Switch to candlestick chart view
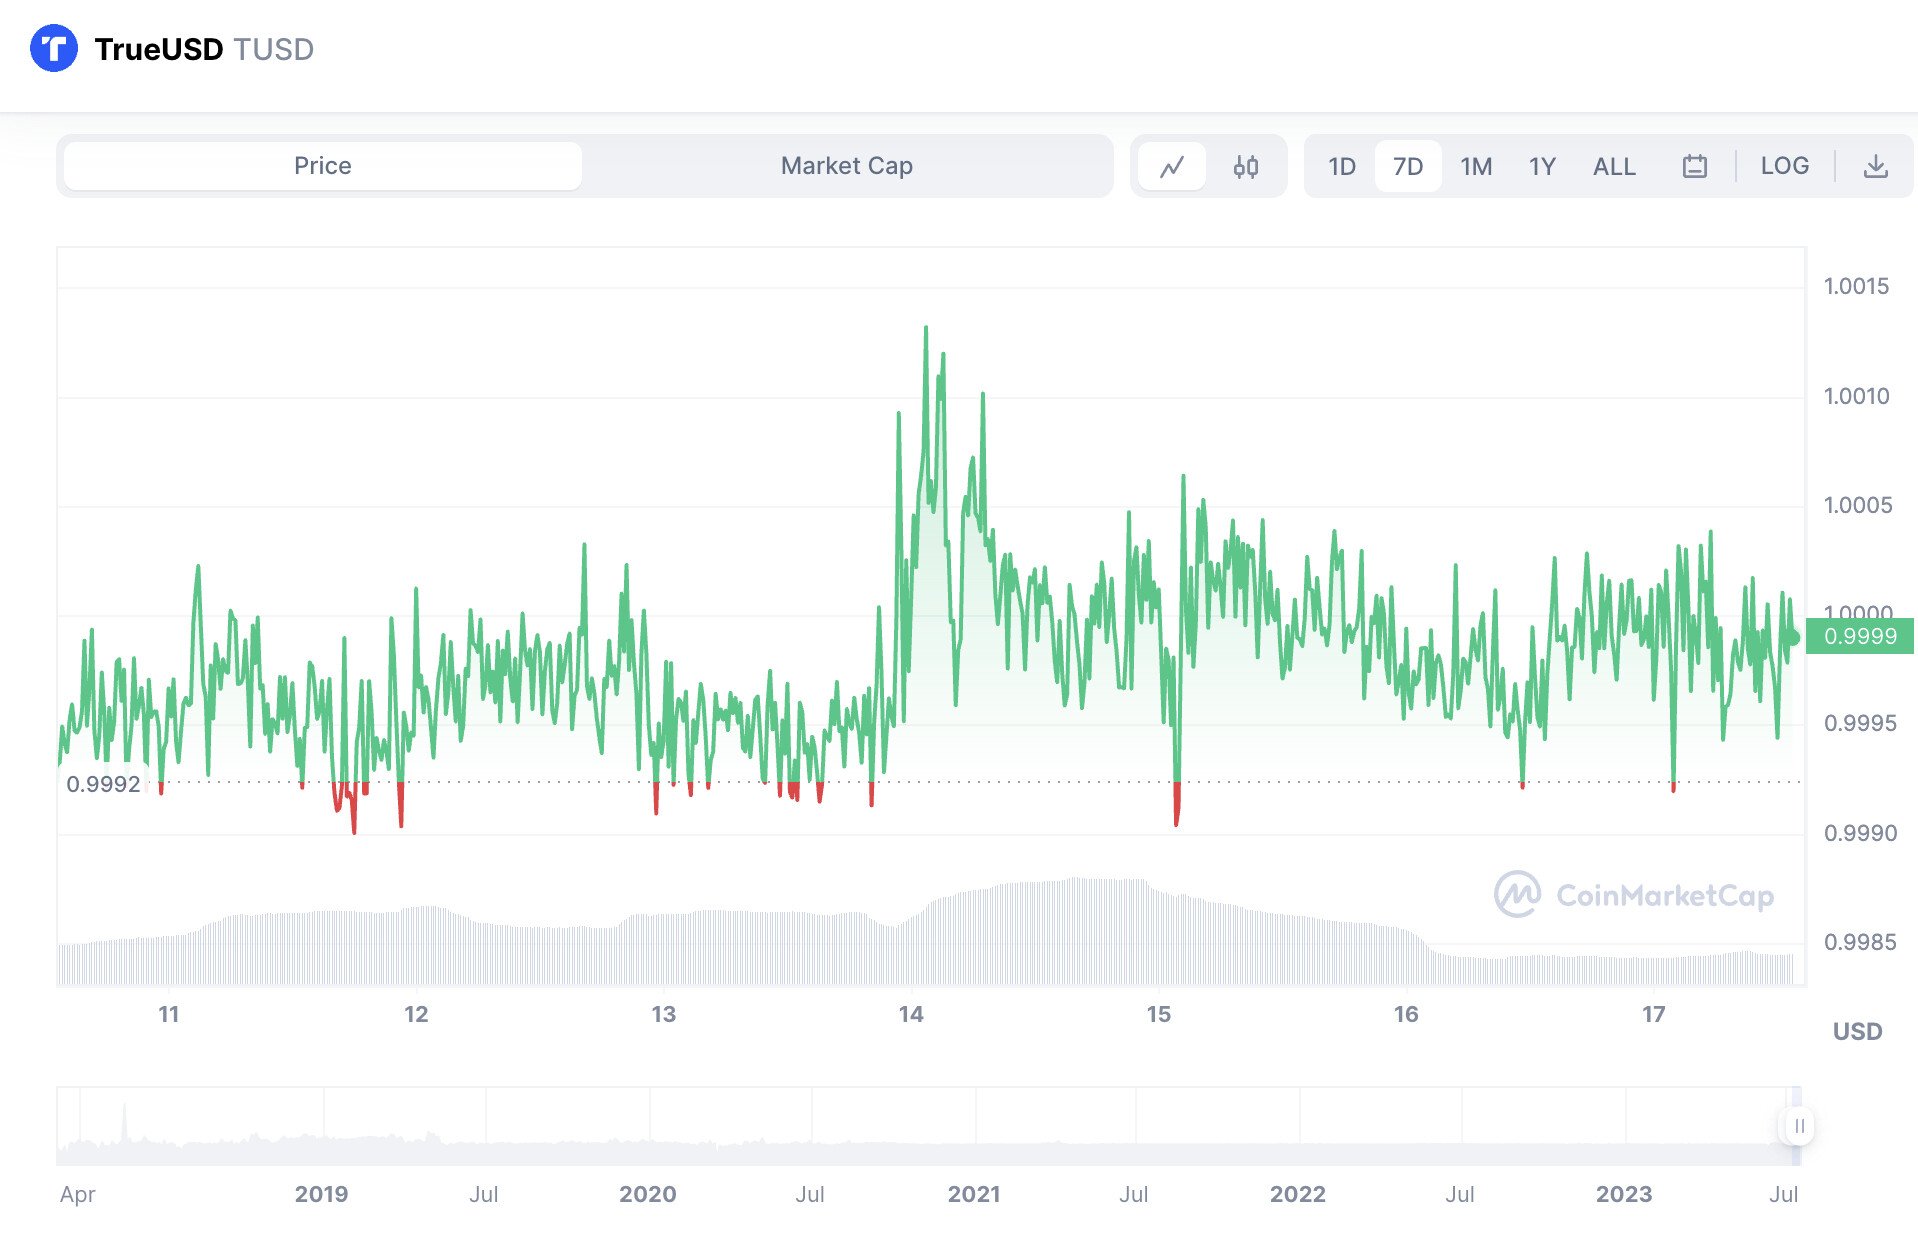 (1245, 166)
